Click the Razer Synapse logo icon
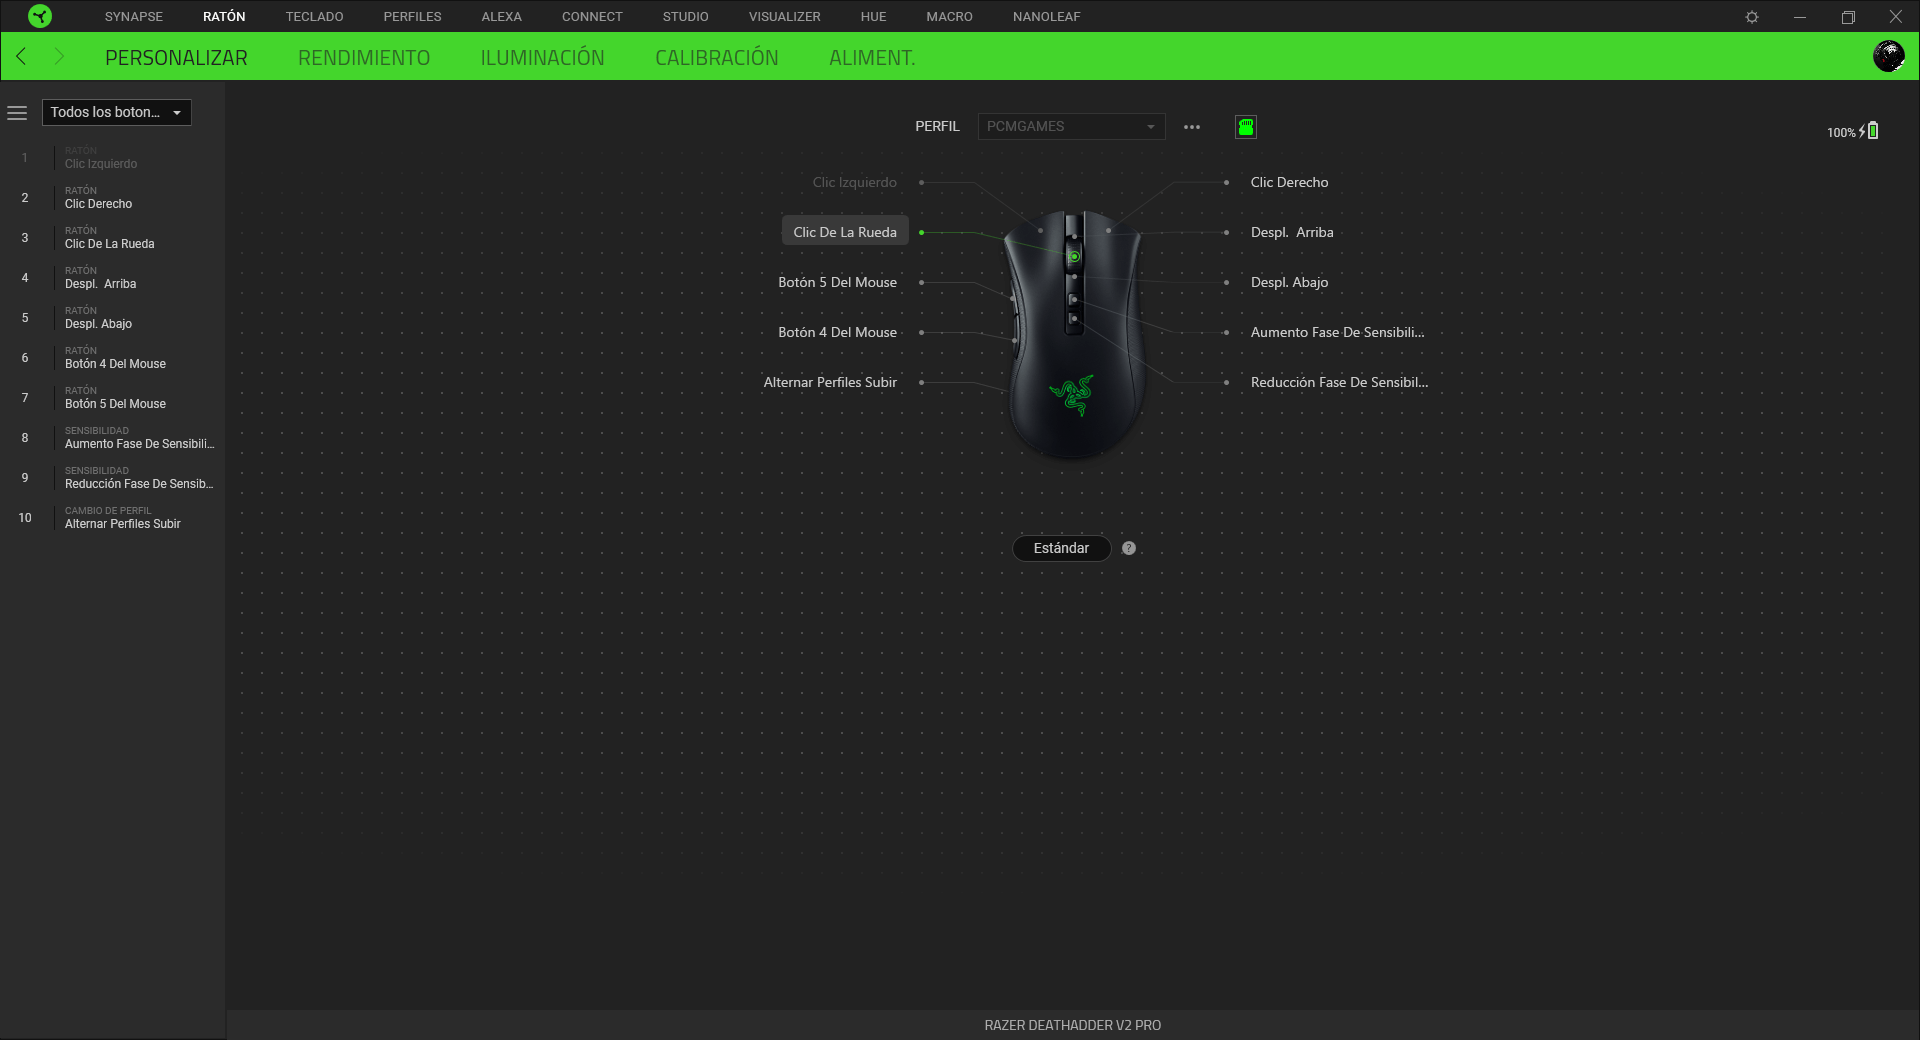This screenshot has width=1920, height=1040. [40, 16]
